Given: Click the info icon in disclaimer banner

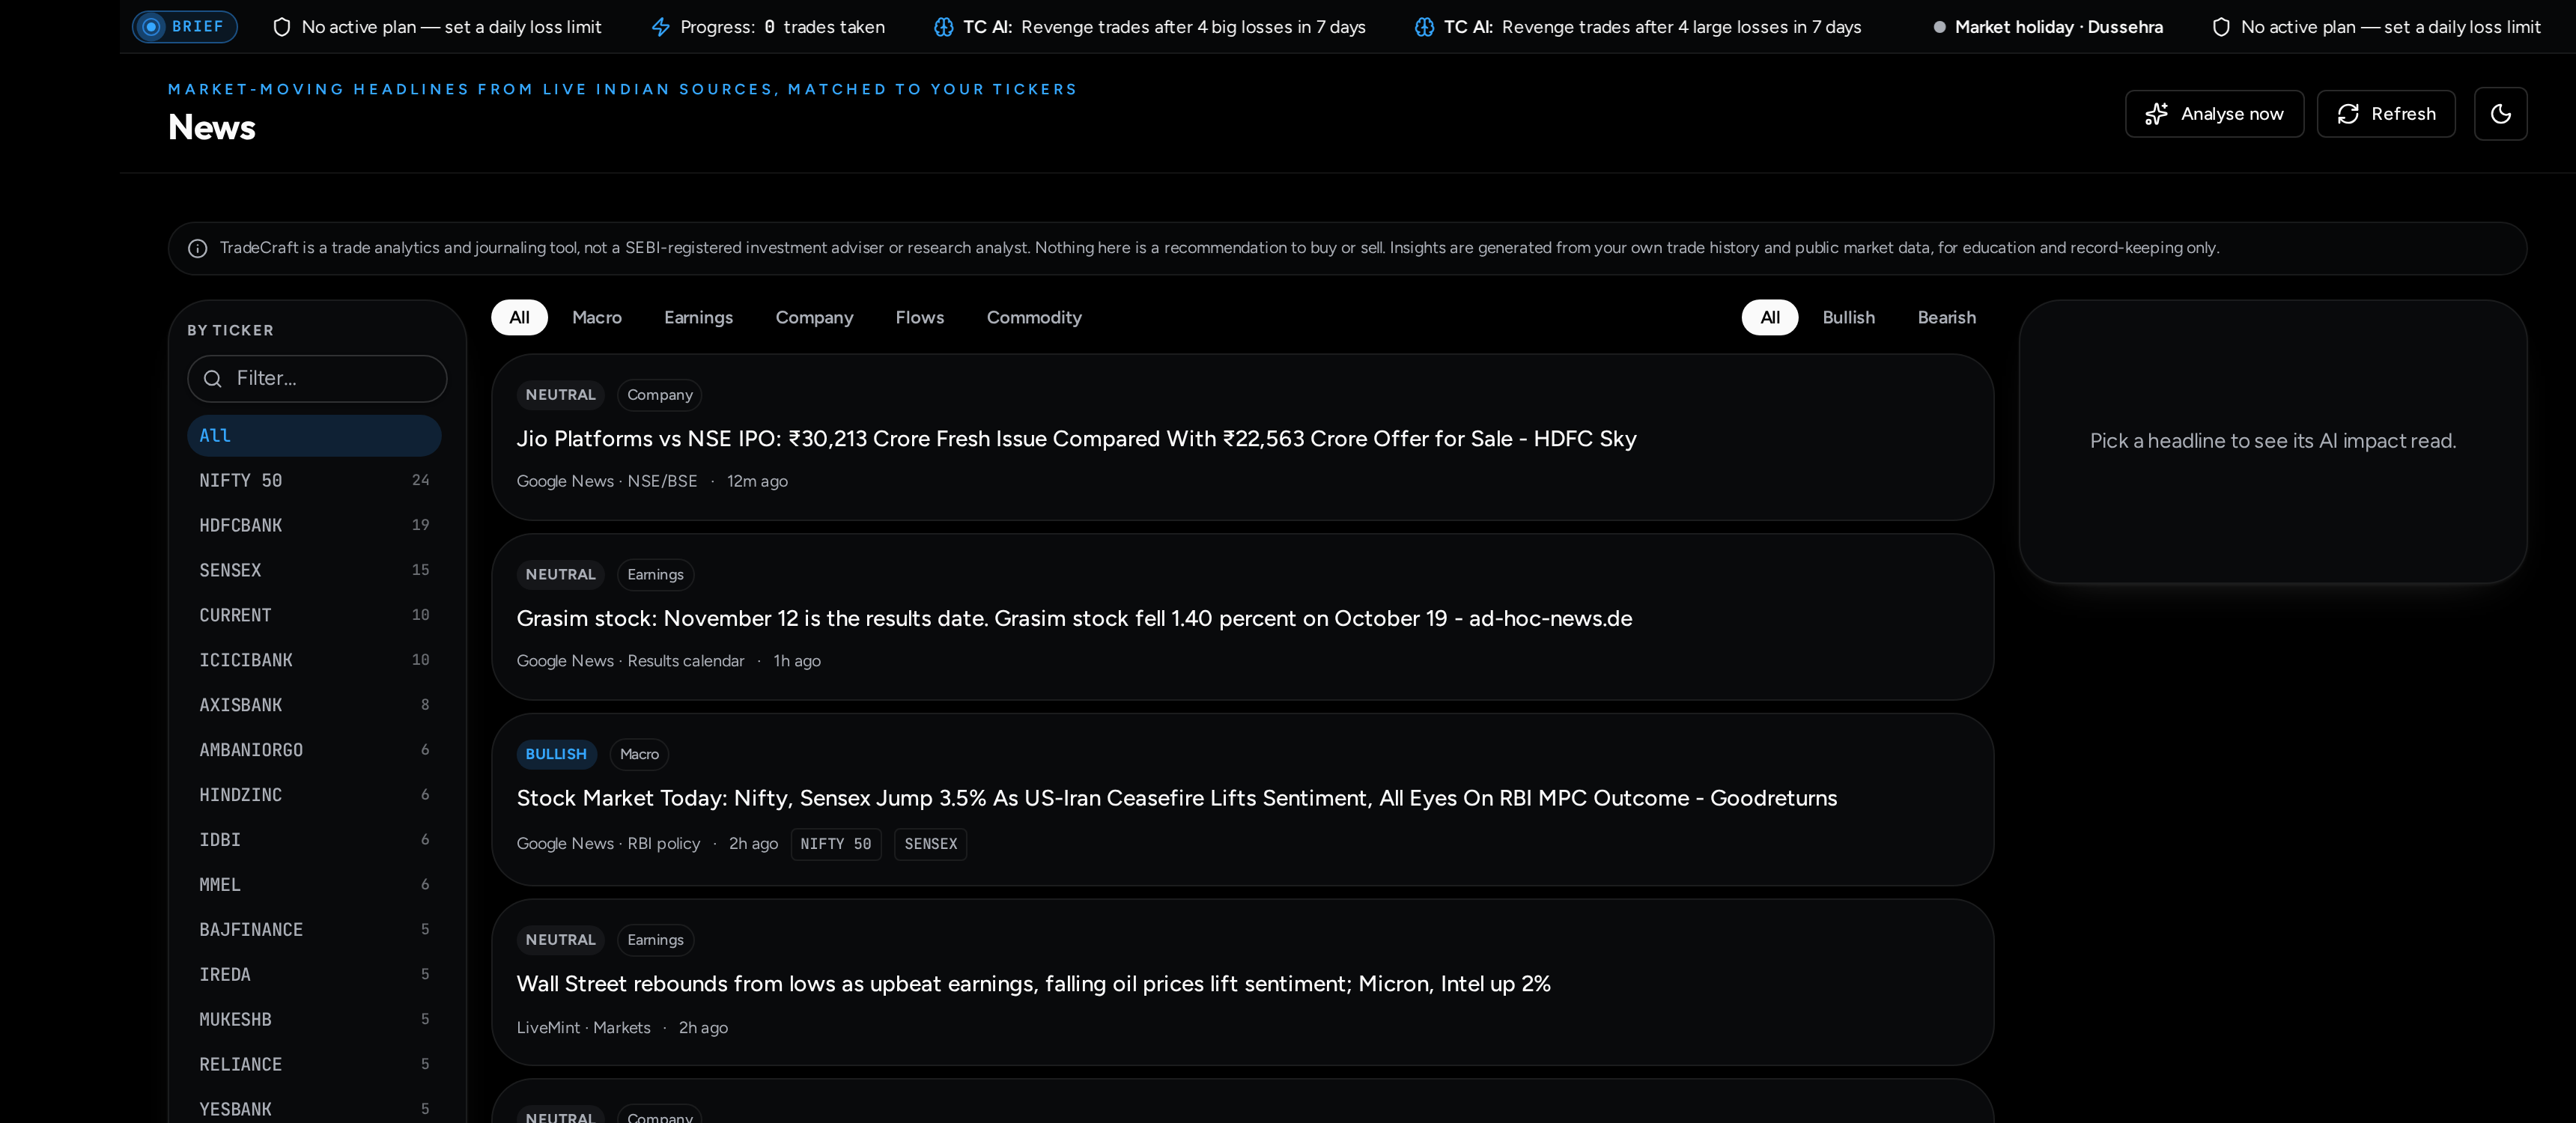Looking at the screenshot, I should [x=198, y=248].
